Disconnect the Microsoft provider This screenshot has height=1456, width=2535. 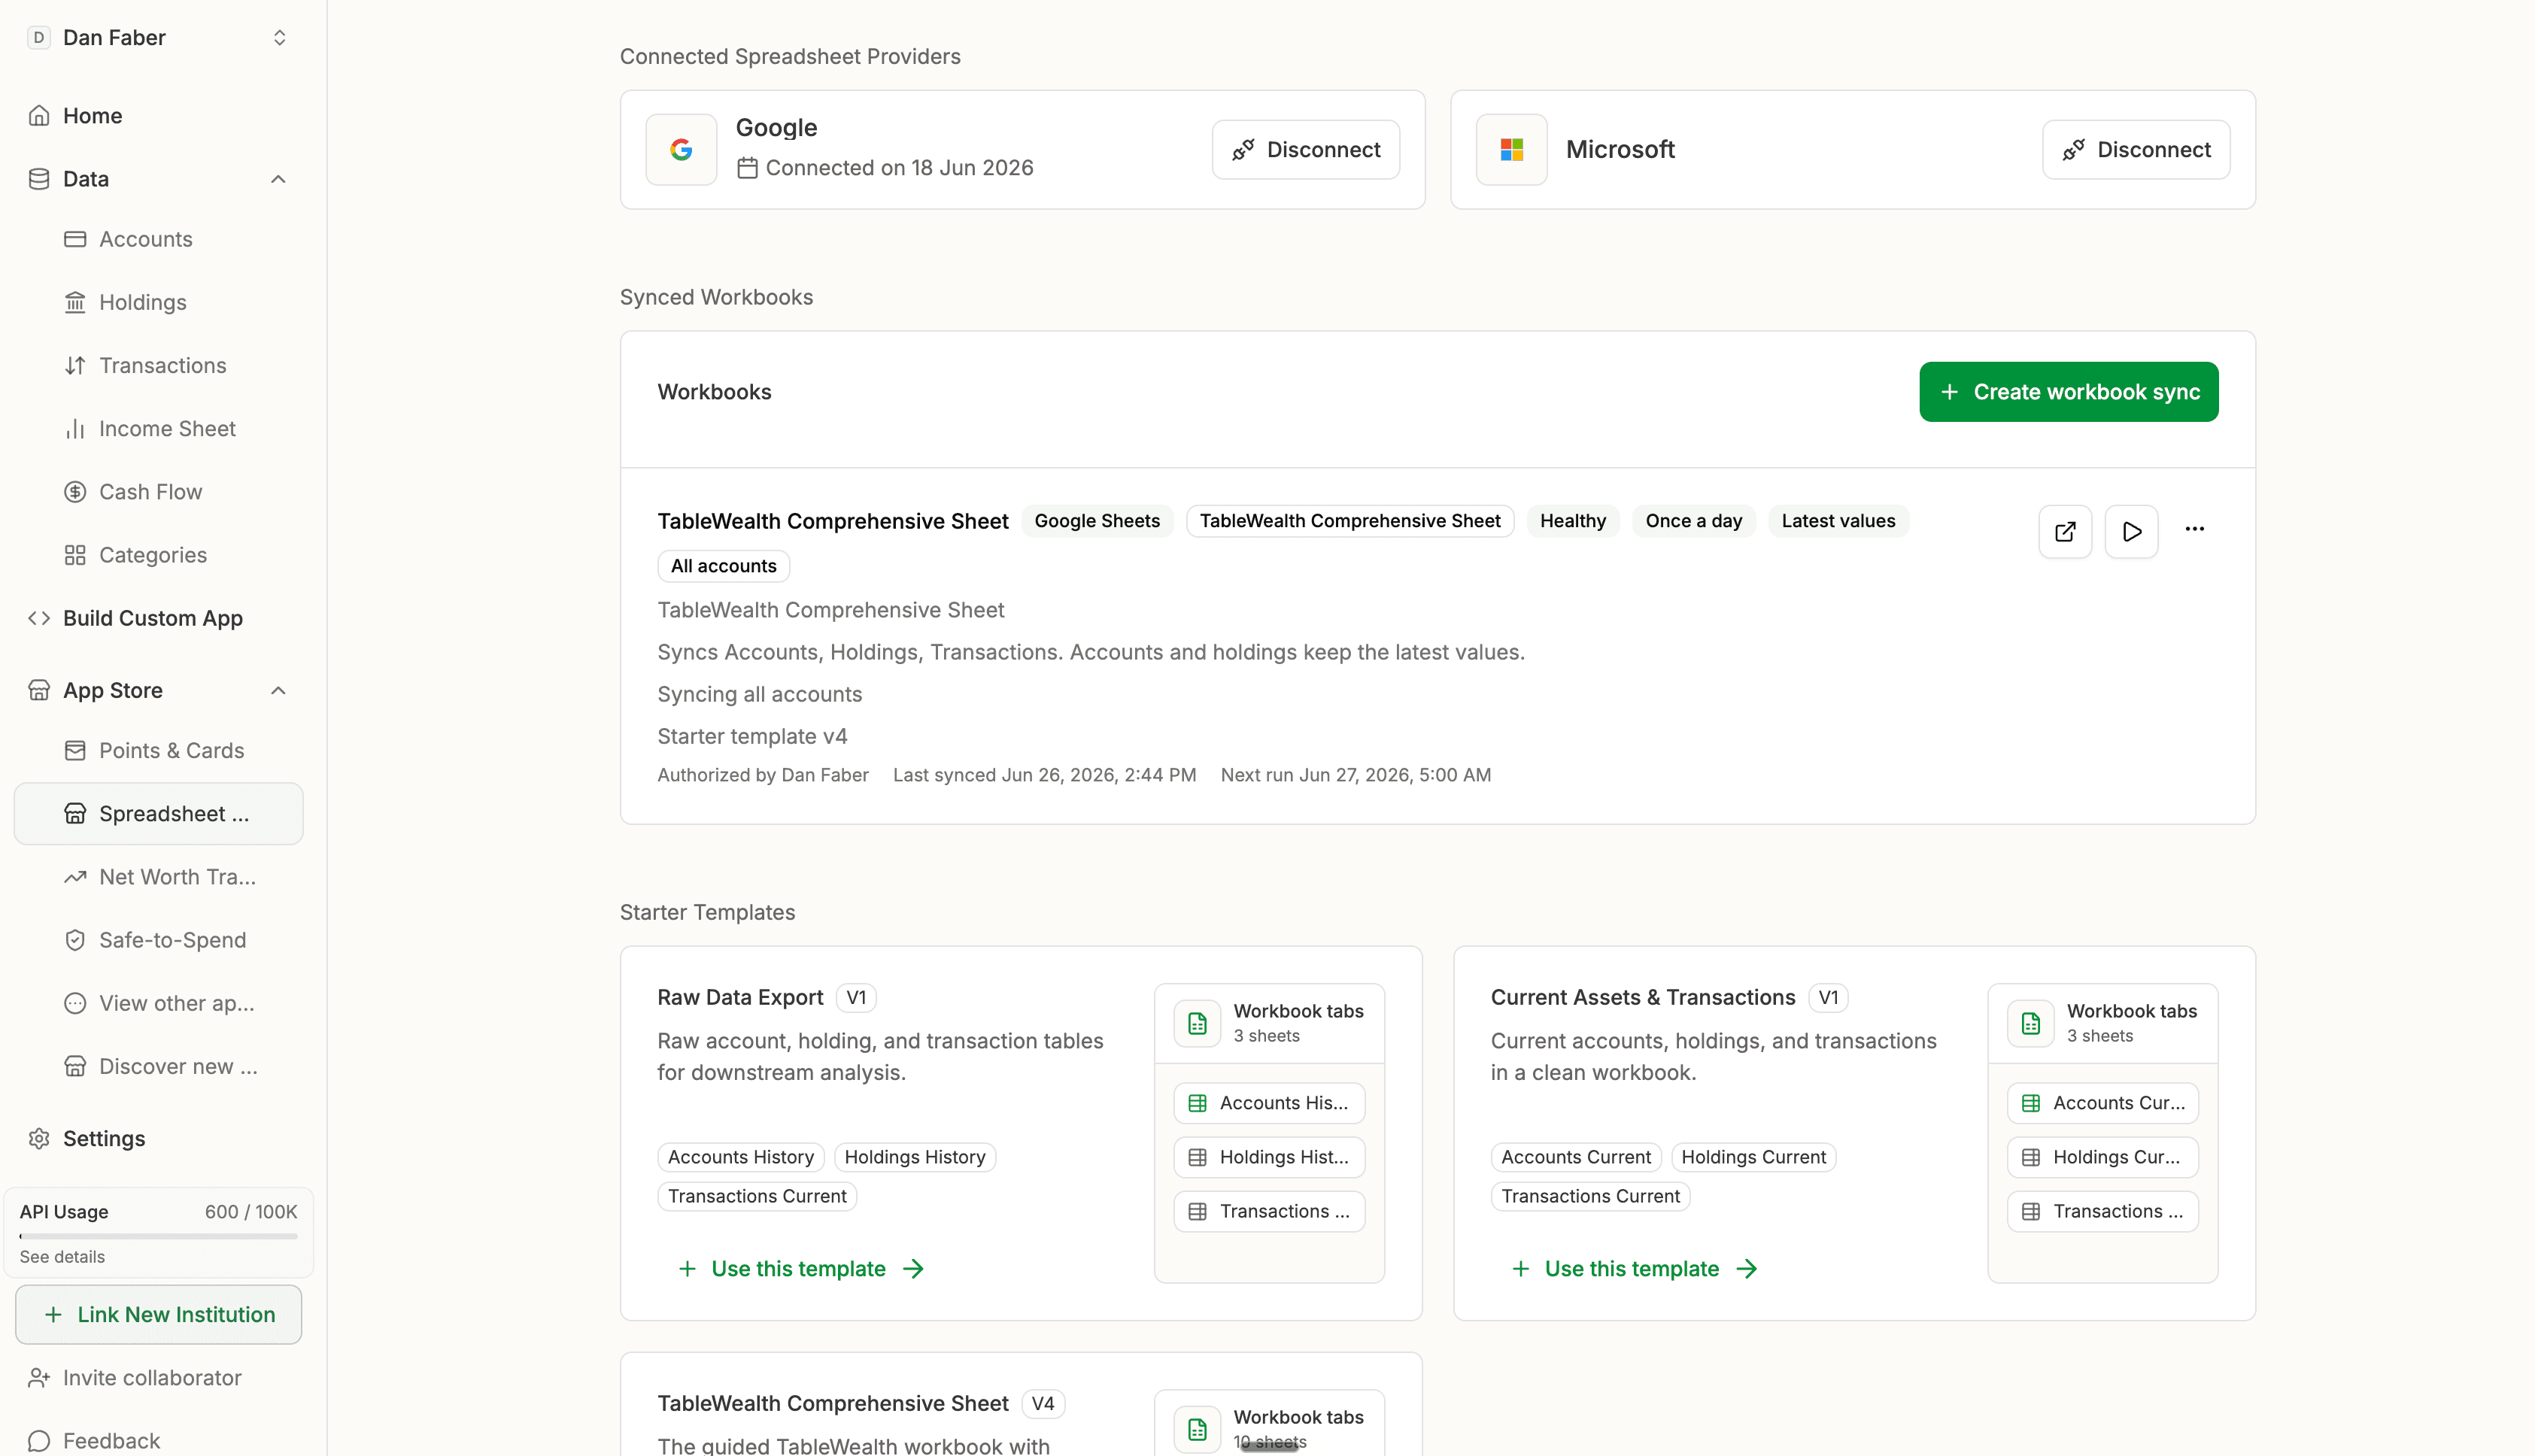(x=2136, y=149)
